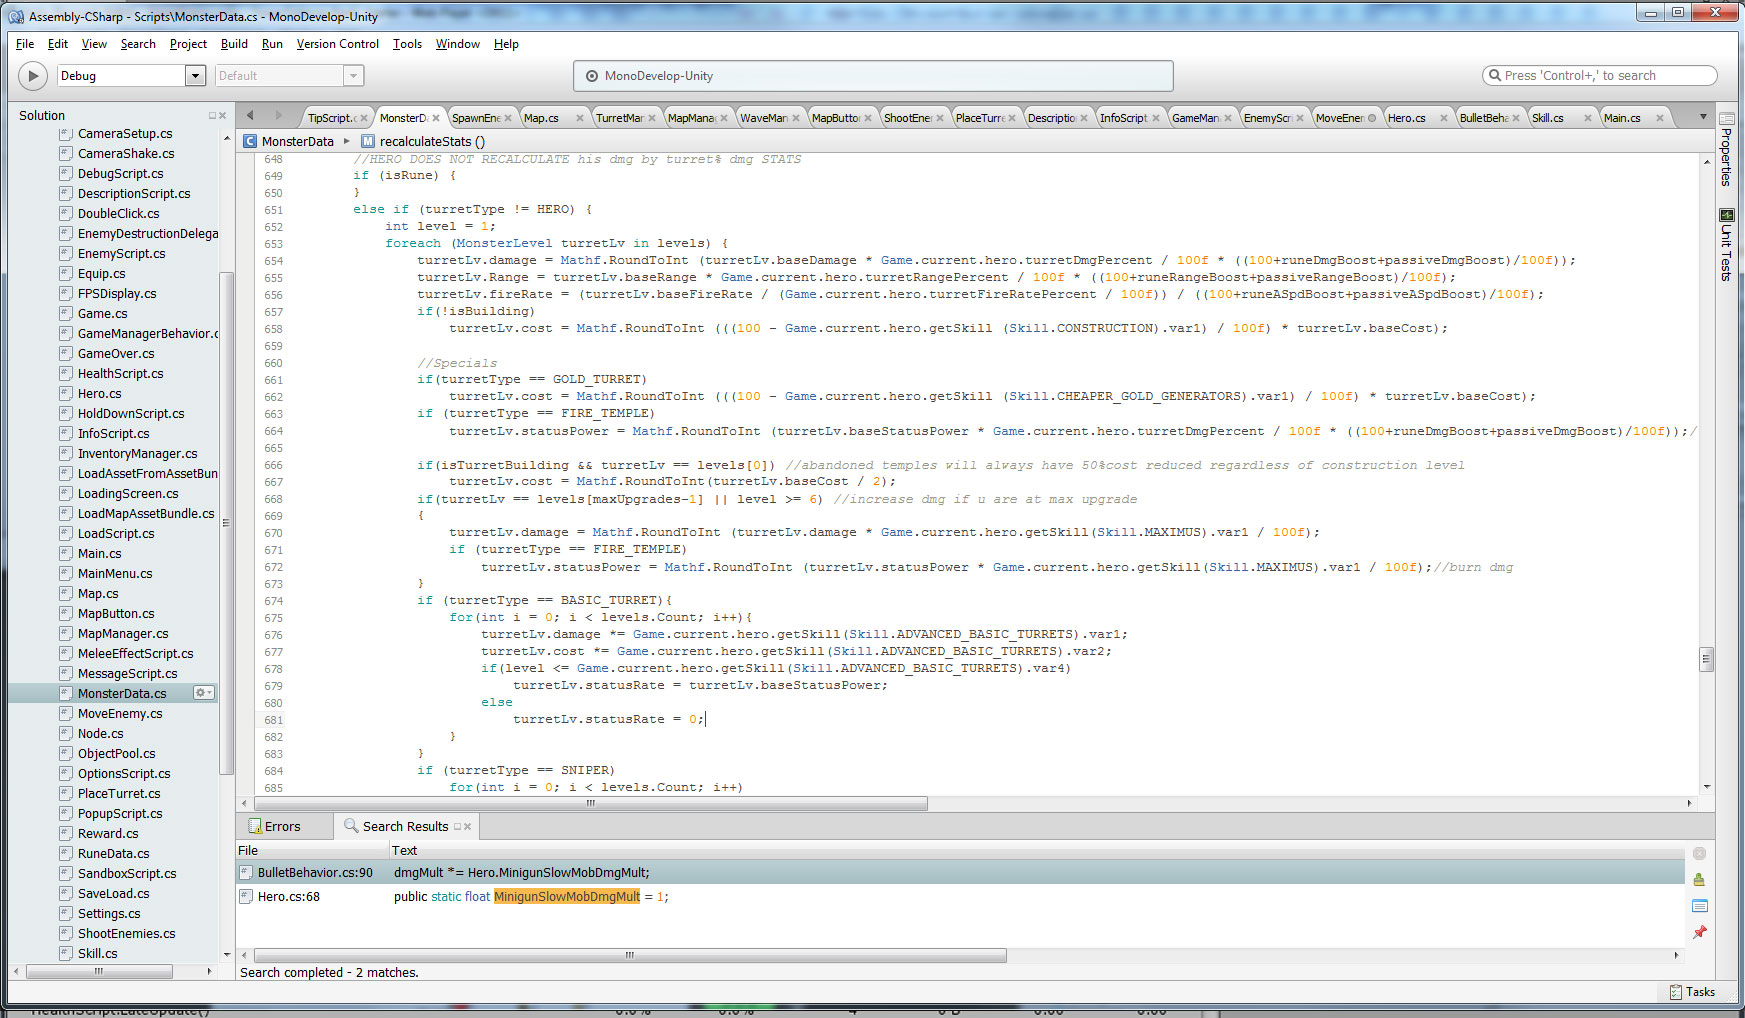Viewport: 1745px width, 1018px height.
Task: Click the MonoDevelop-Unity status bar target icon
Action: pos(591,75)
